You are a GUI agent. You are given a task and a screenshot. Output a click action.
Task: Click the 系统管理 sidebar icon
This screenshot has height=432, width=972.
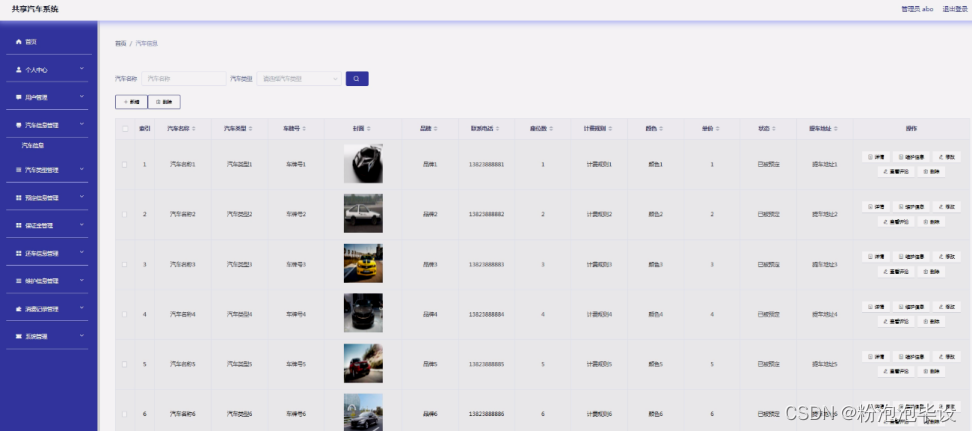point(18,336)
